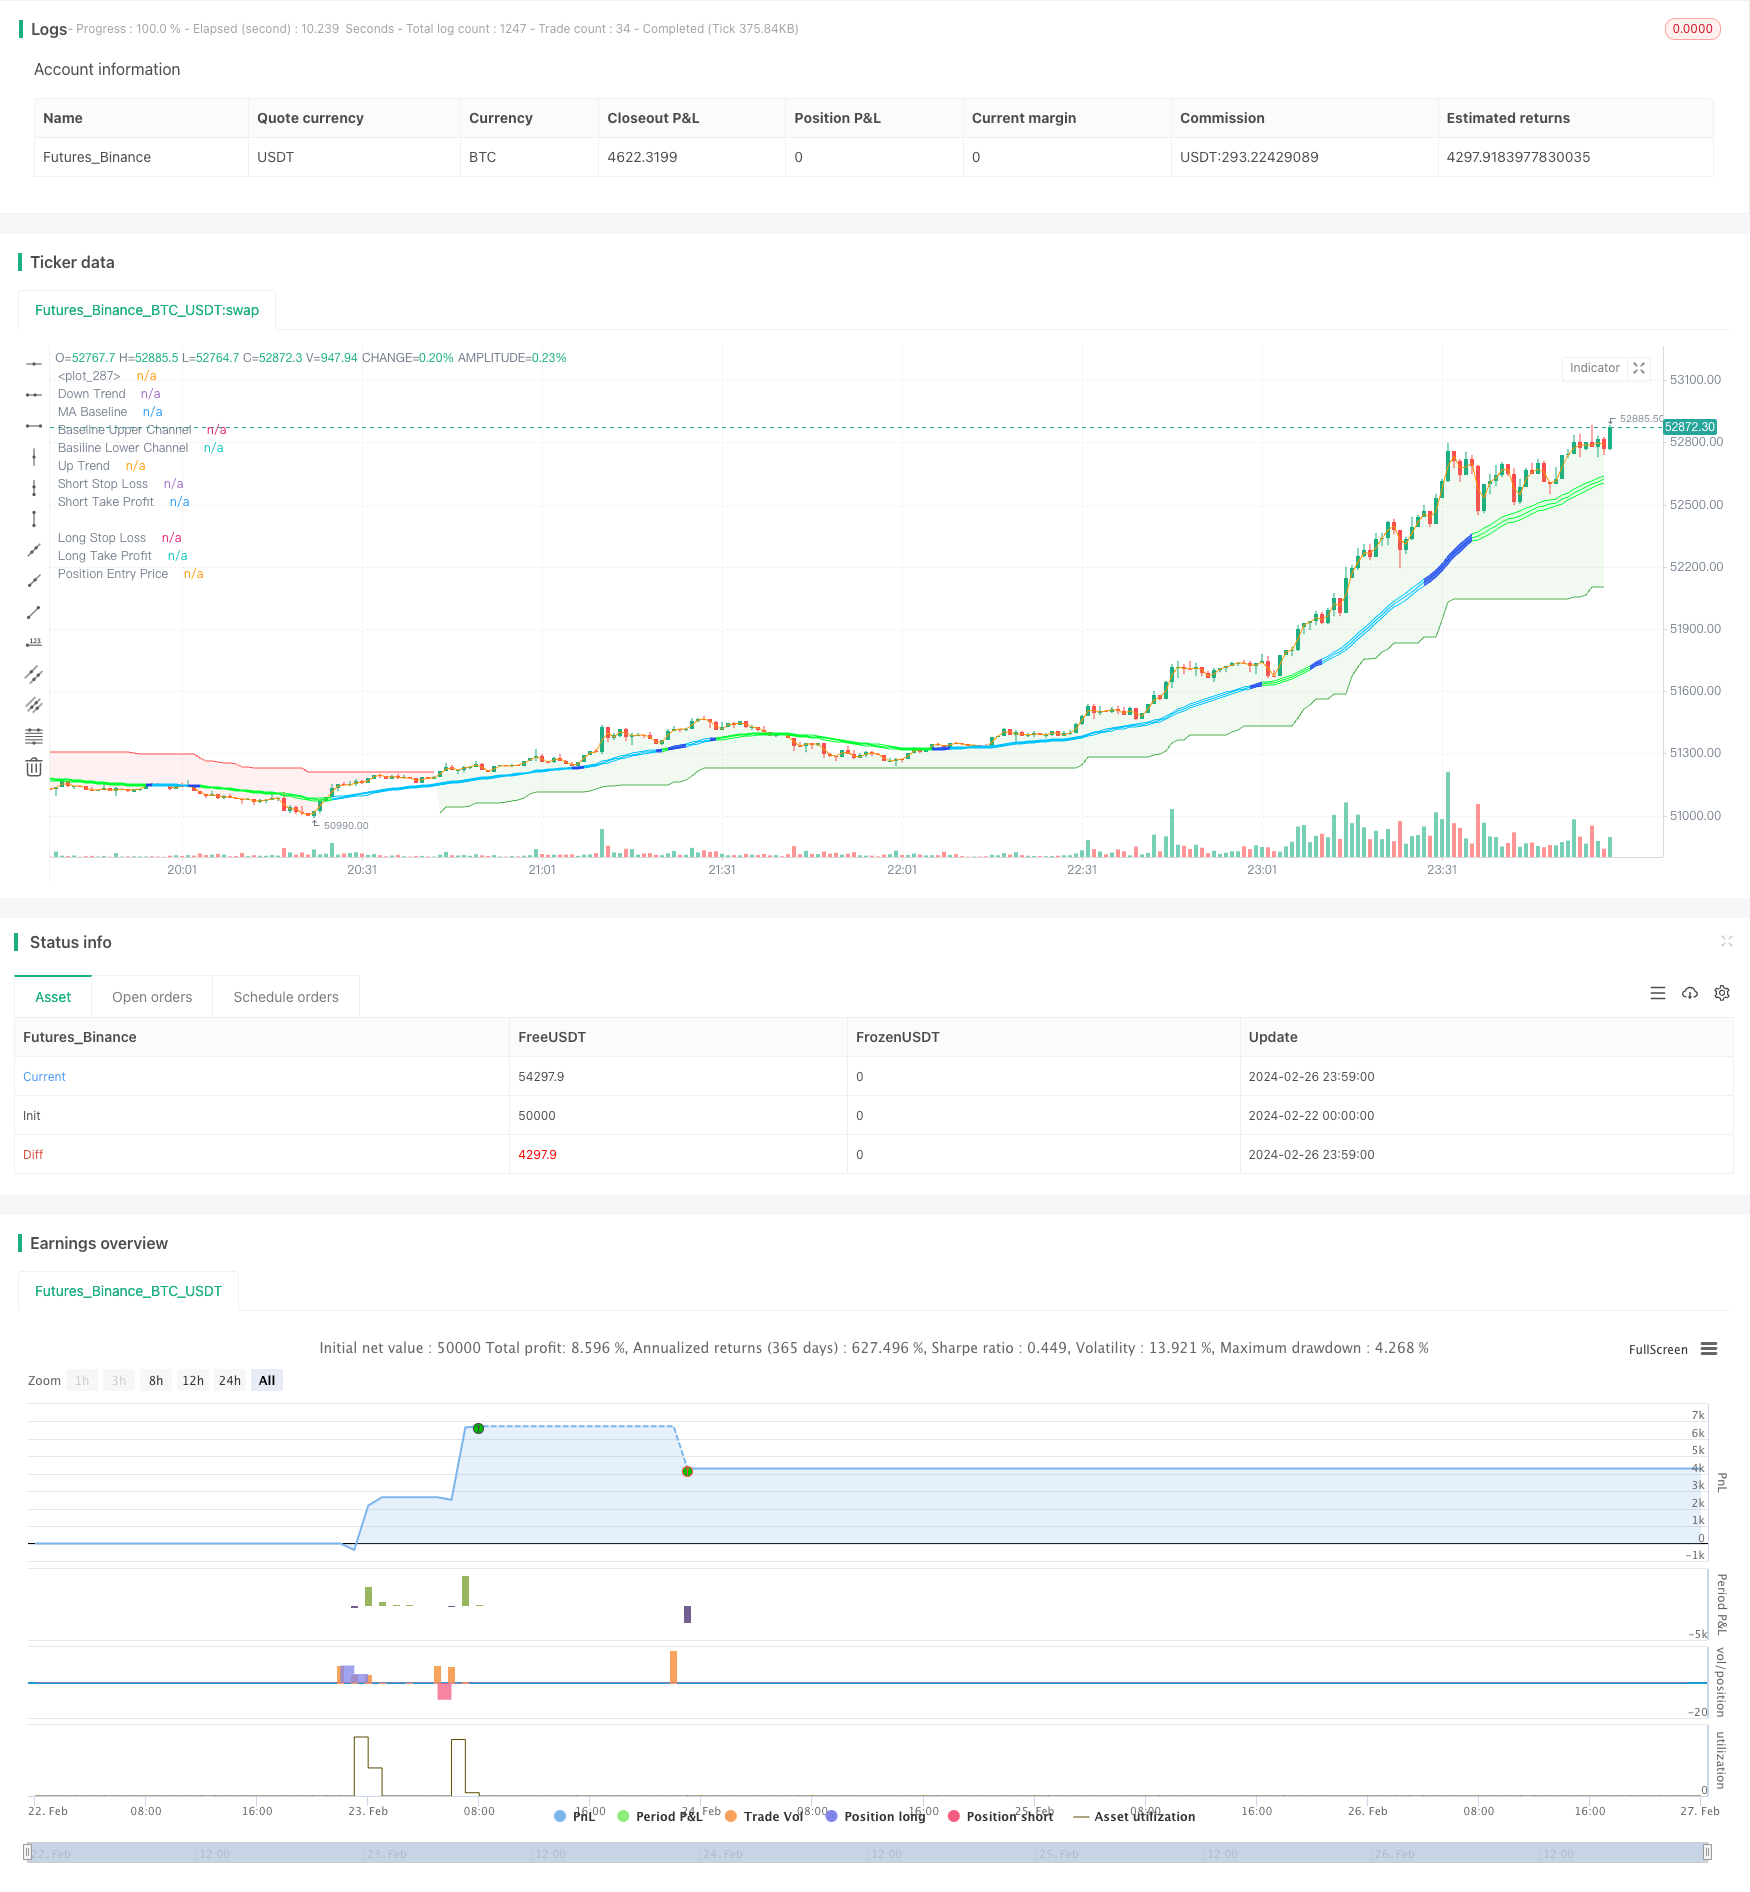The image size is (1750, 1892).
Task: Toggle the Trade Vol series legend item
Action: coord(764,1816)
